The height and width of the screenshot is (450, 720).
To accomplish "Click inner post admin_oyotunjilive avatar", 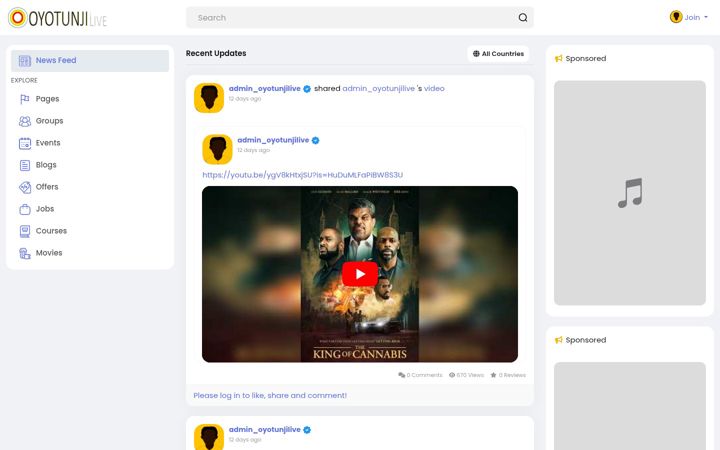I will click(217, 149).
